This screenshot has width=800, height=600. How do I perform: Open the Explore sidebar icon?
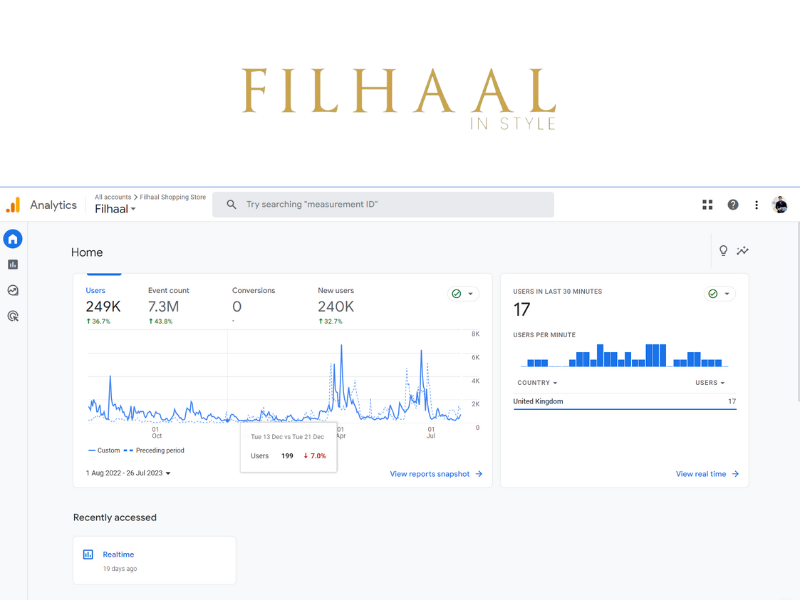pos(13,291)
